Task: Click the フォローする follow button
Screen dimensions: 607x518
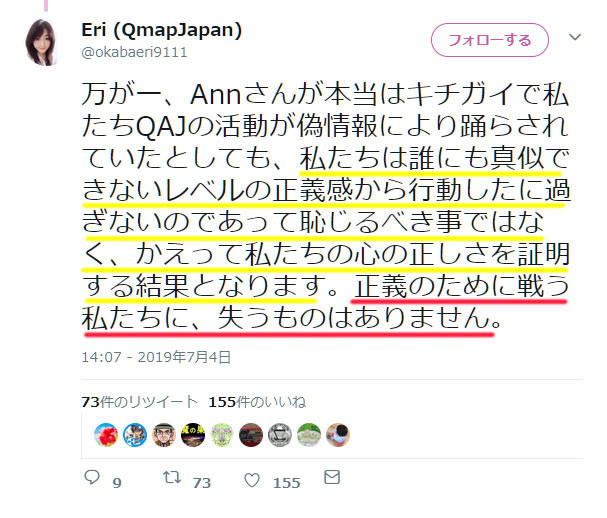Action: pyautogui.click(x=490, y=40)
